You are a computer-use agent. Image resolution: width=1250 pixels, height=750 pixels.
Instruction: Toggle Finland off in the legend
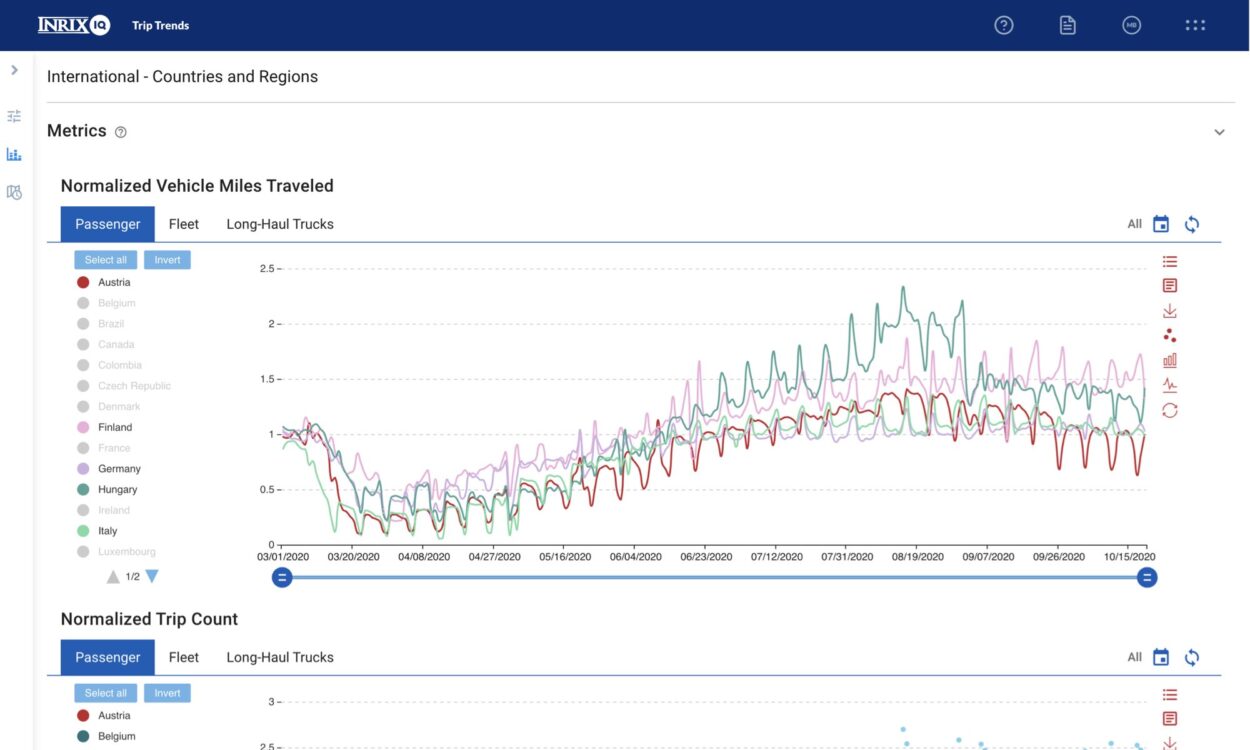tap(112, 426)
